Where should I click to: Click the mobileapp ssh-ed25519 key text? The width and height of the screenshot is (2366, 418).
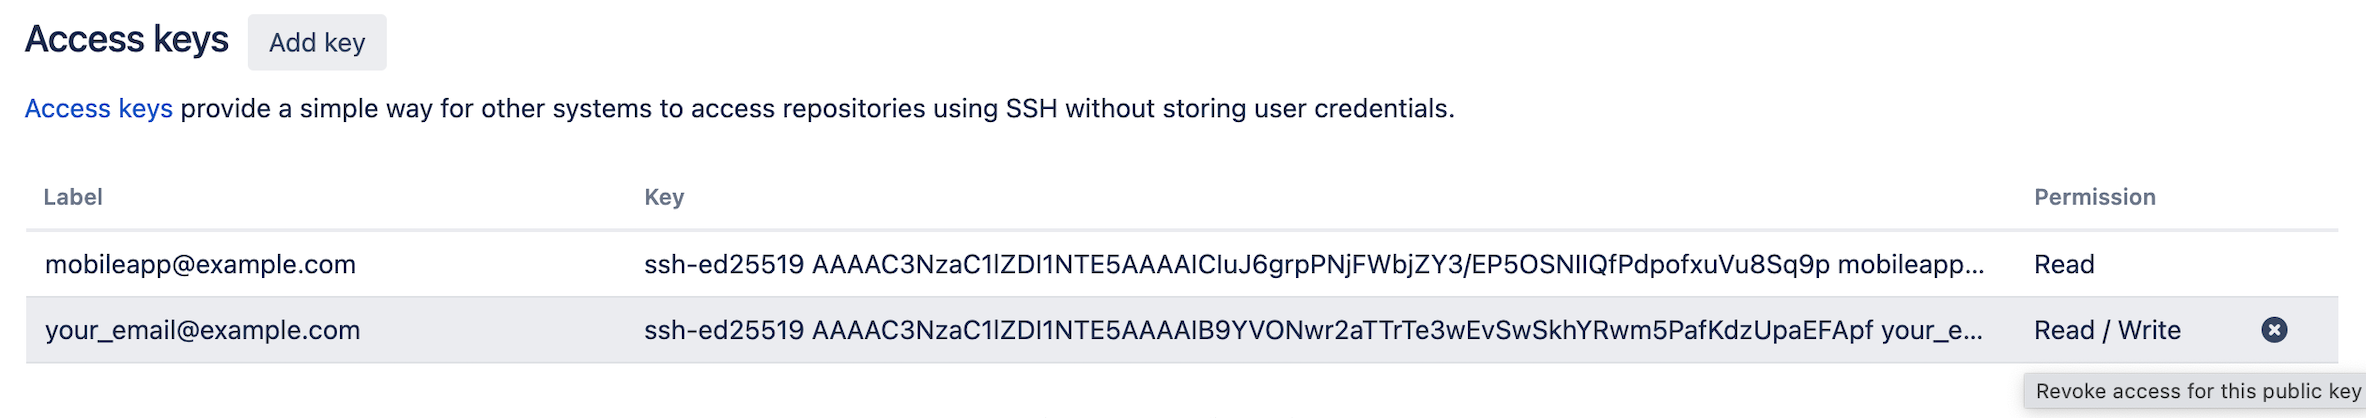pyautogui.click(x=1314, y=264)
